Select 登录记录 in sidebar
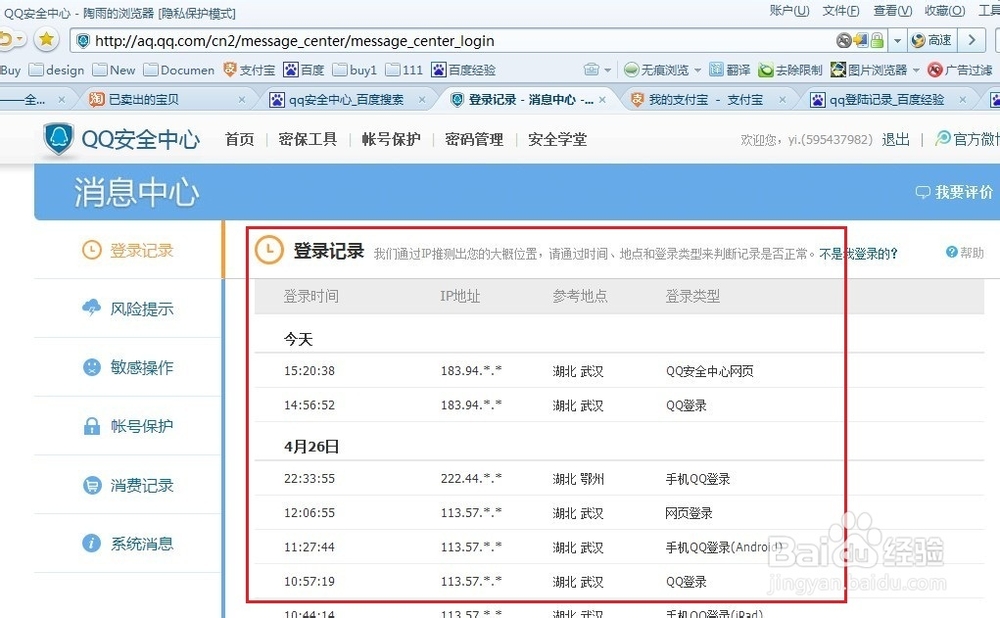Viewport: 1000px width, 618px height. [x=128, y=250]
